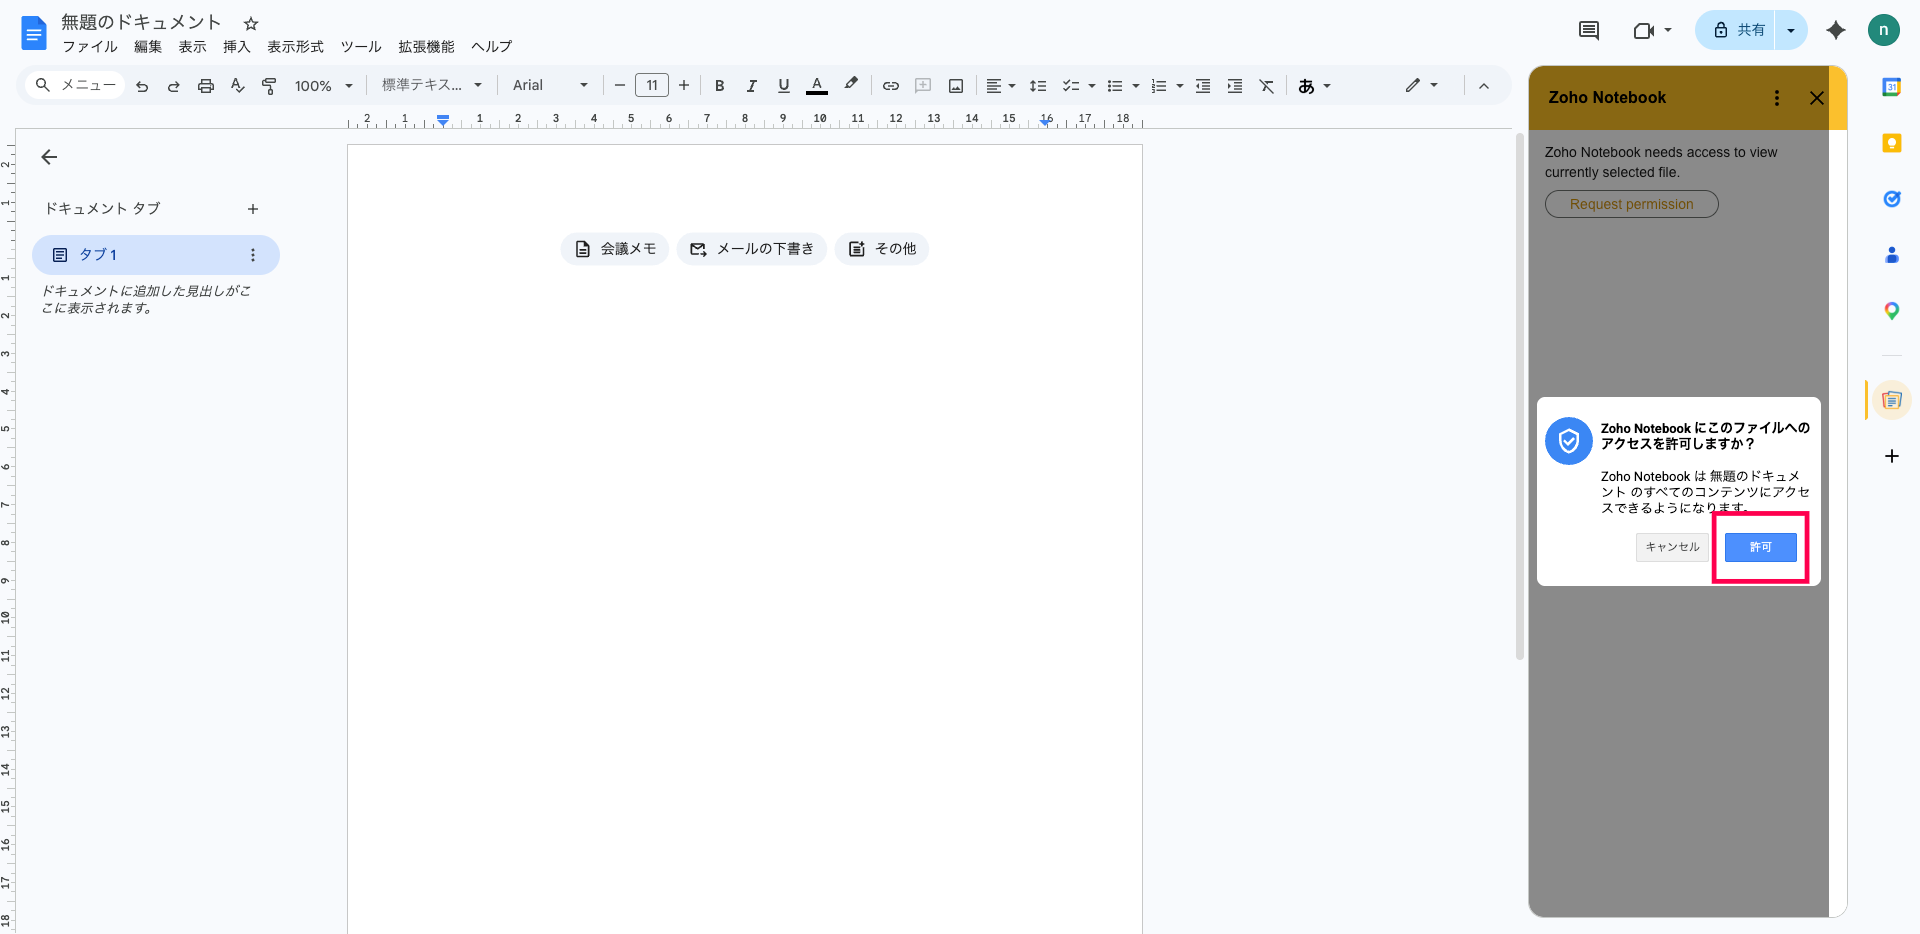Toggle bold formatting

pyautogui.click(x=719, y=86)
